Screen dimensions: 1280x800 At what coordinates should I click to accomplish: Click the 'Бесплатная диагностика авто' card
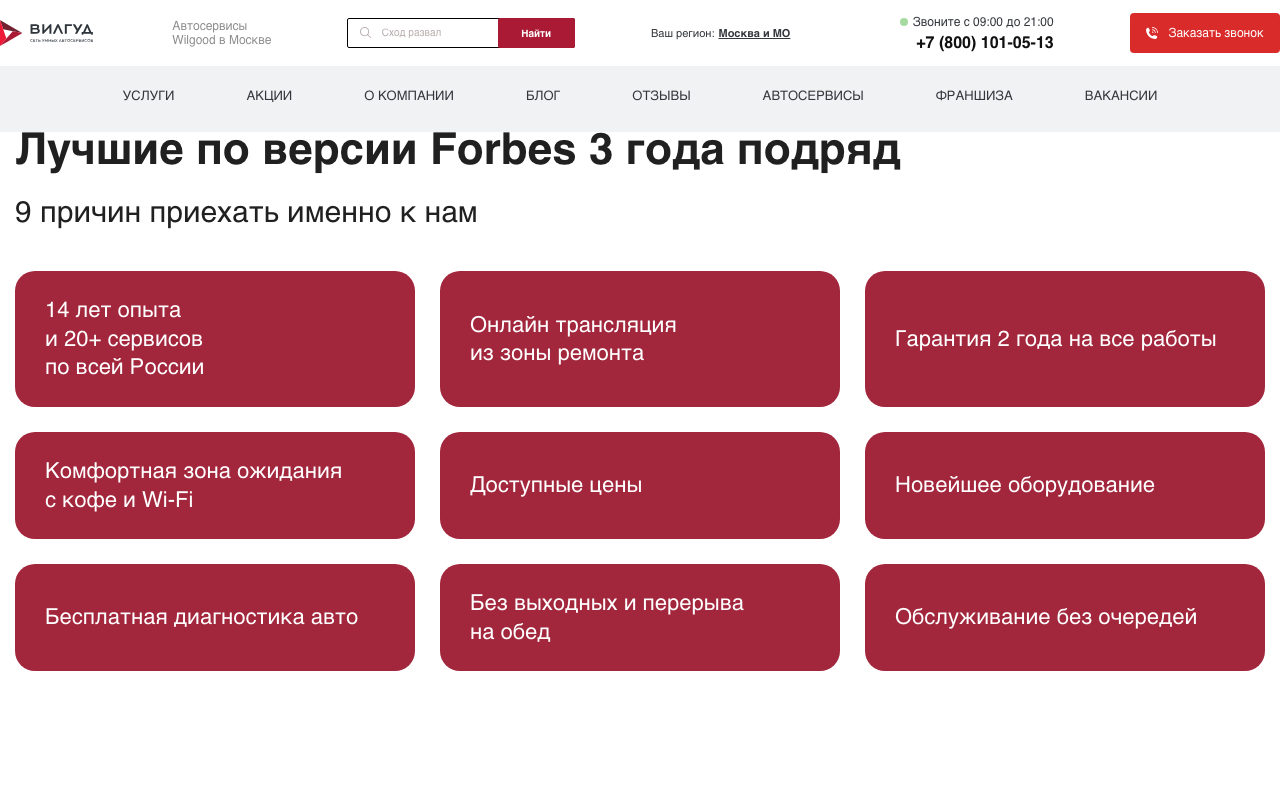215,617
